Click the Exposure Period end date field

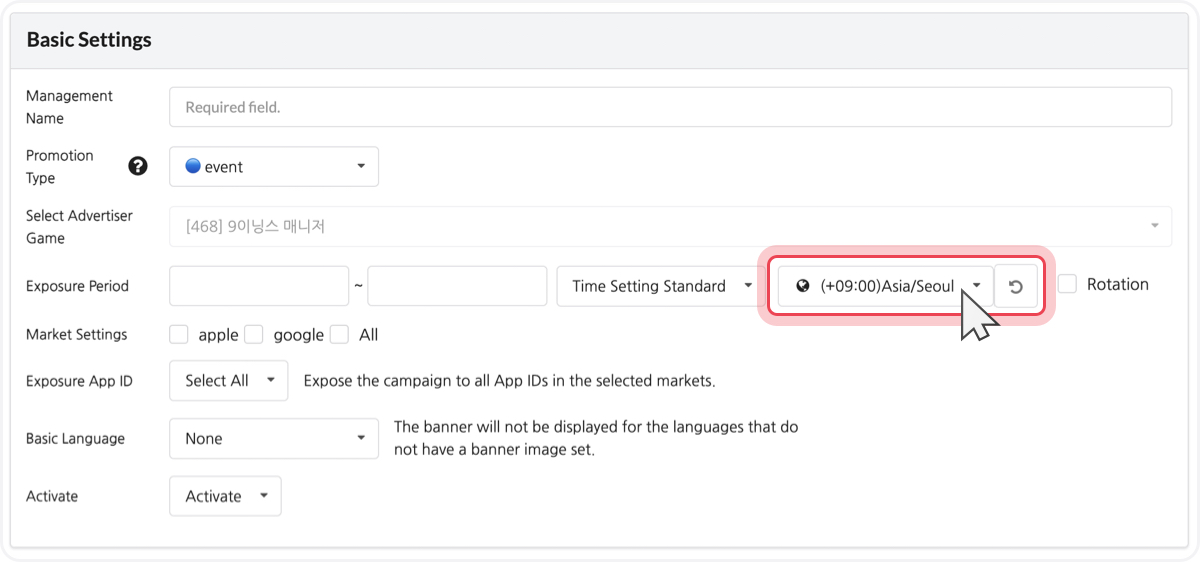tap(457, 286)
